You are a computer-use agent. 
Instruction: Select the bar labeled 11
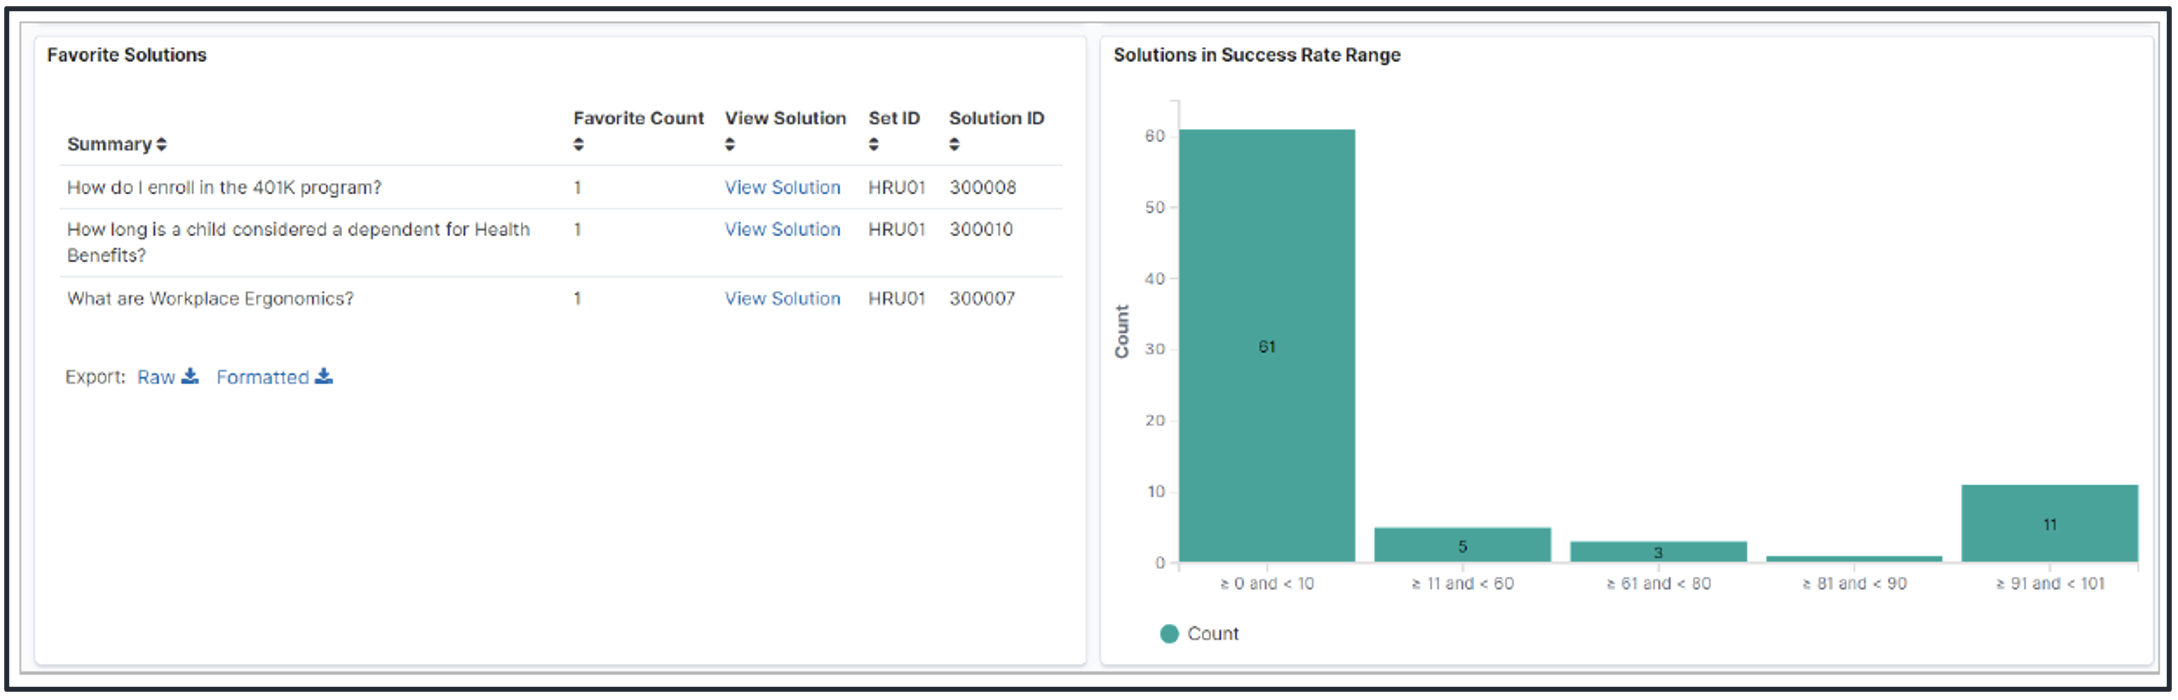(2049, 524)
